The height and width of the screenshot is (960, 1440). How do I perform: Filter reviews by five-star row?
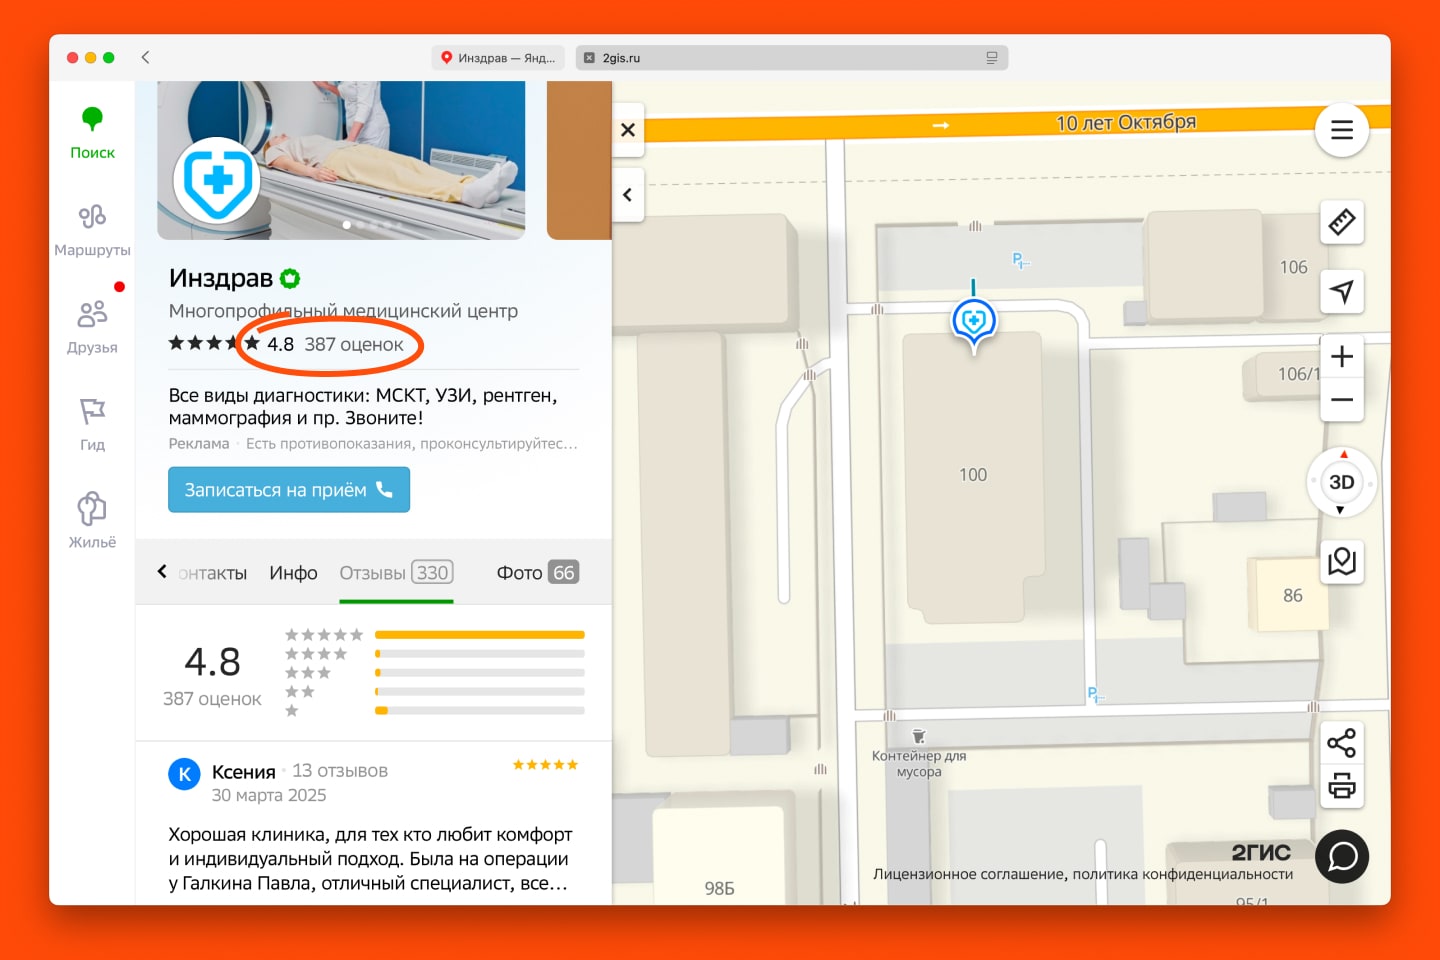pos(434,635)
